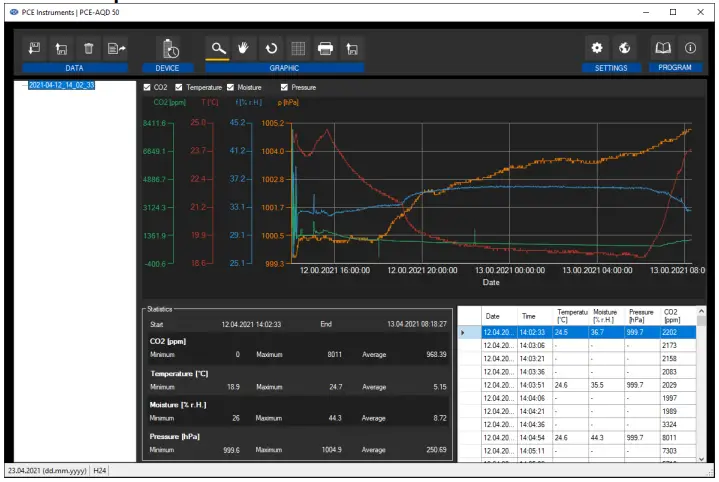The width and height of the screenshot is (719, 482).
Task: Click the DEVICE group label
Action: pos(167,68)
